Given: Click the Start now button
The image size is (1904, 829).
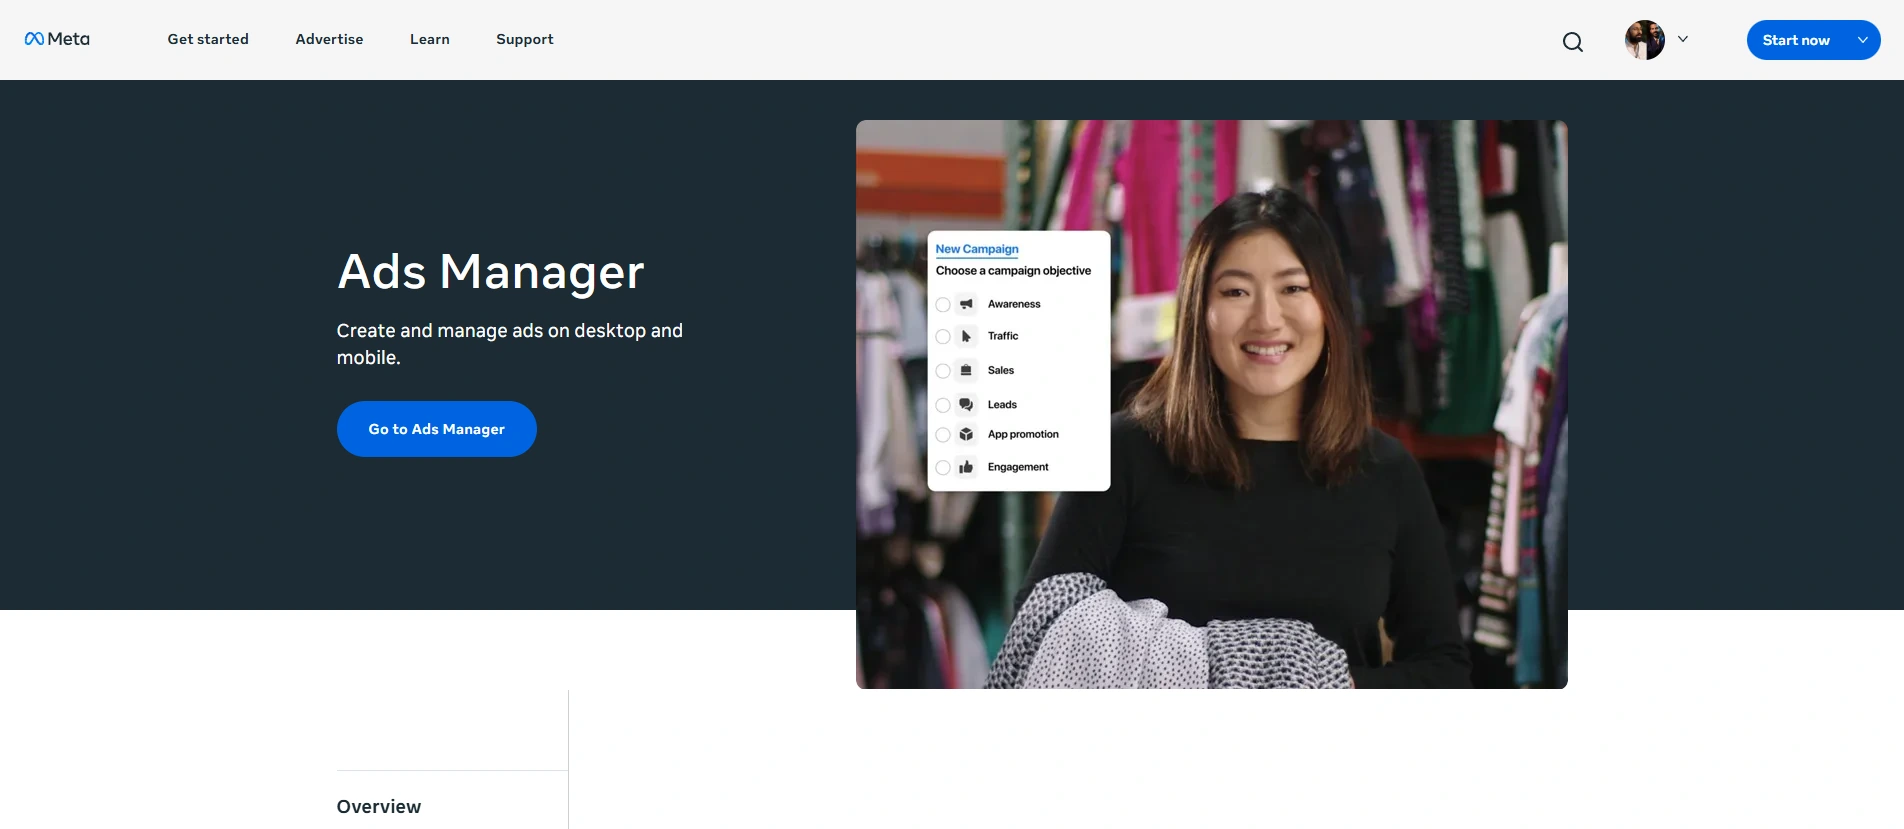Looking at the screenshot, I should click(1796, 40).
